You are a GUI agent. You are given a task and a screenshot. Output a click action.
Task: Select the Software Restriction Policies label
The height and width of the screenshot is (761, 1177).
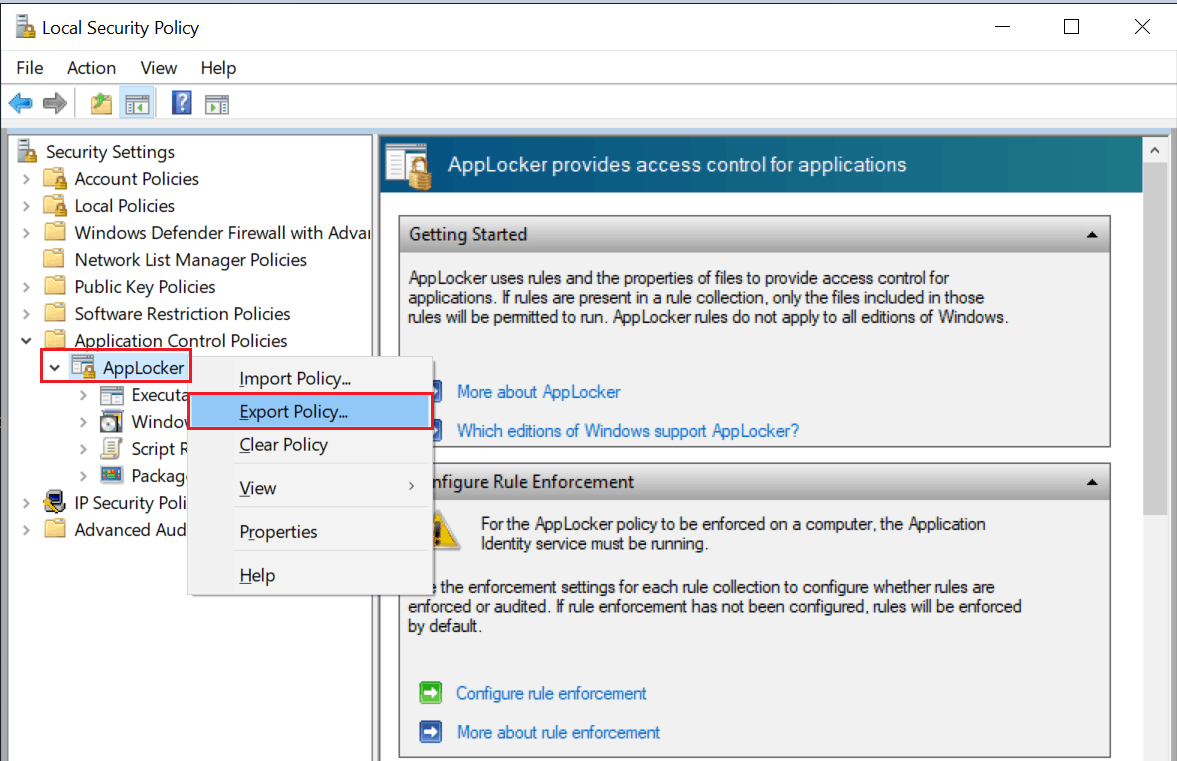182,314
